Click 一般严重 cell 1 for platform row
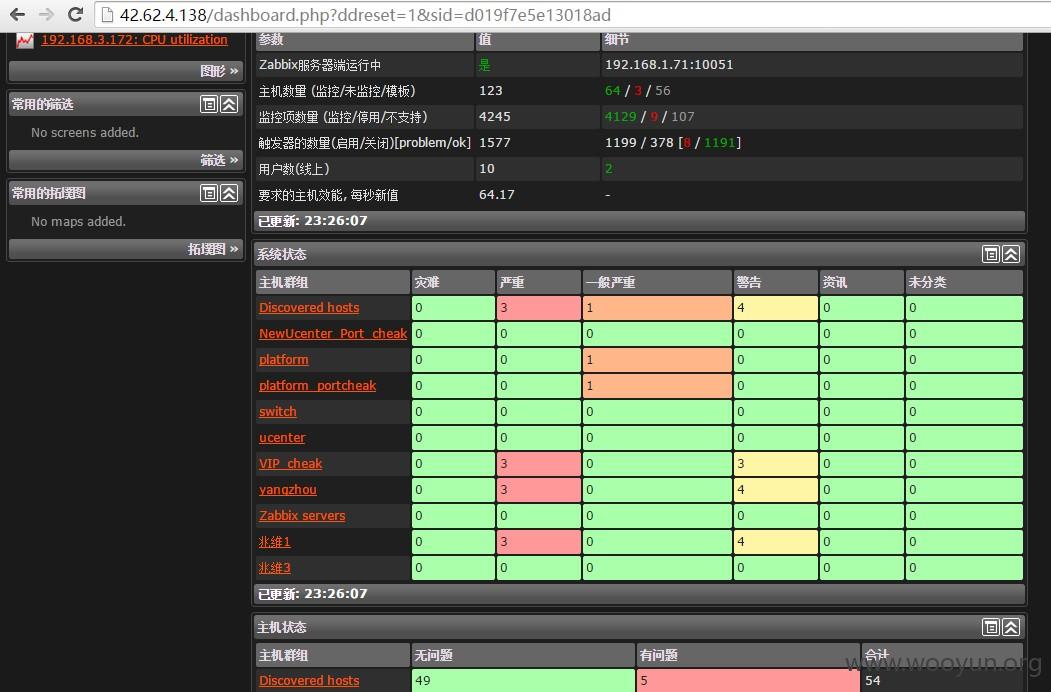 point(657,360)
